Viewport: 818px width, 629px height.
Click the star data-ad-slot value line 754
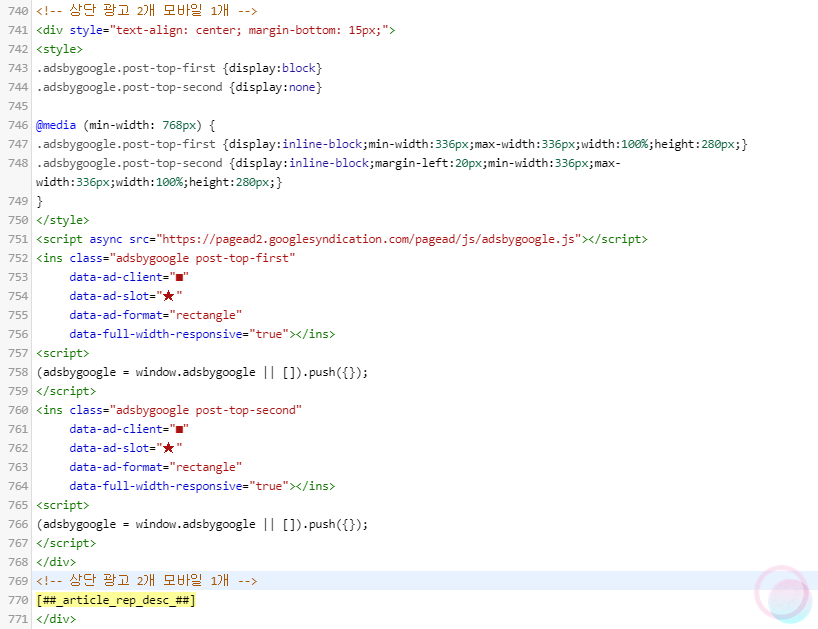169,296
